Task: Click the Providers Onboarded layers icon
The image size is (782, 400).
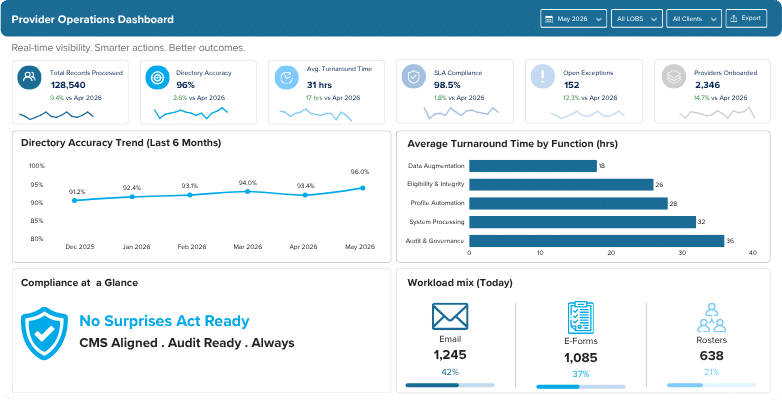Action: tap(674, 77)
